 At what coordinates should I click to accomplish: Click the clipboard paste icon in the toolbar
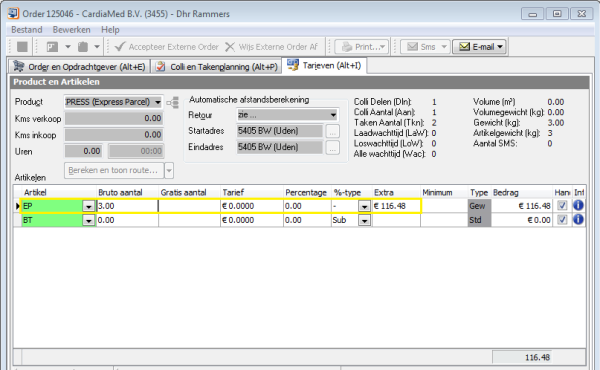83,47
